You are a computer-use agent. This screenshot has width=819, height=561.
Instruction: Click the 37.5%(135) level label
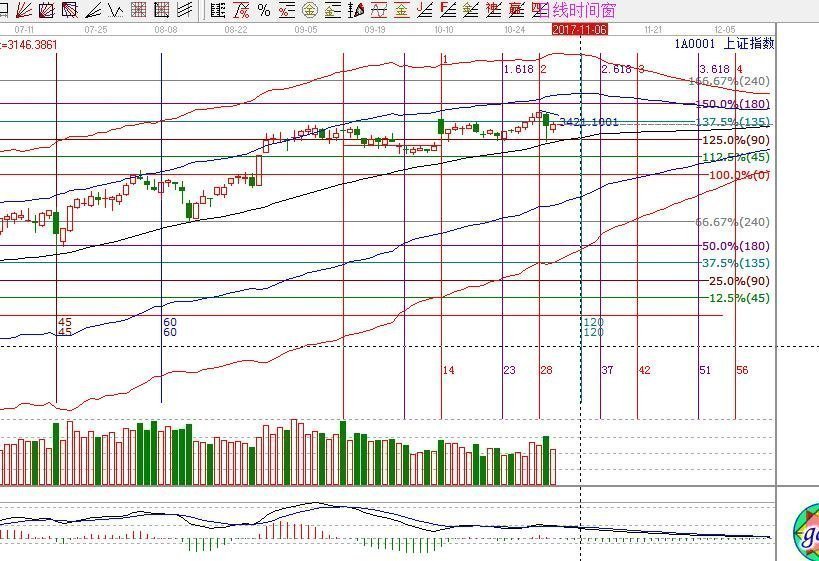coord(736,263)
